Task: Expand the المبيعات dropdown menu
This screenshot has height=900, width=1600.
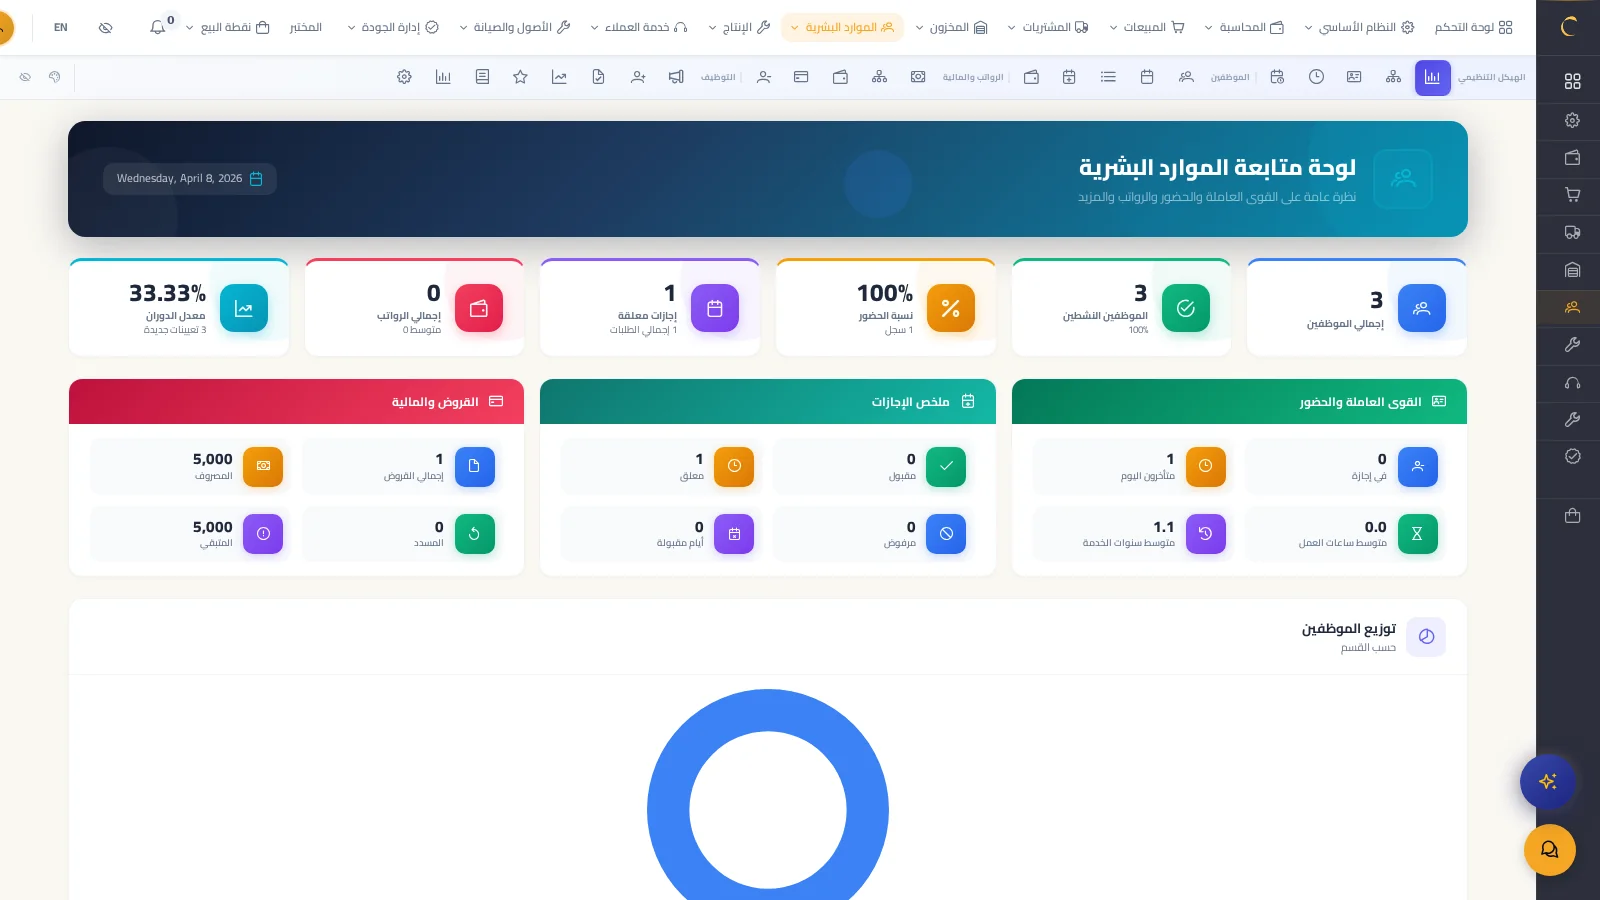Action: coord(1146,27)
